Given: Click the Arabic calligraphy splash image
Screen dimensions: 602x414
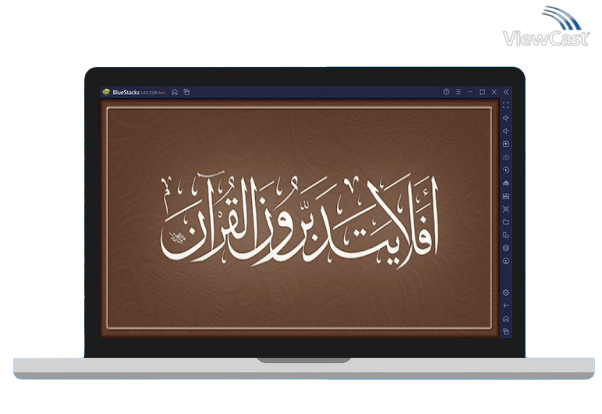Looking at the screenshot, I should pyautogui.click(x=299, y=218).
